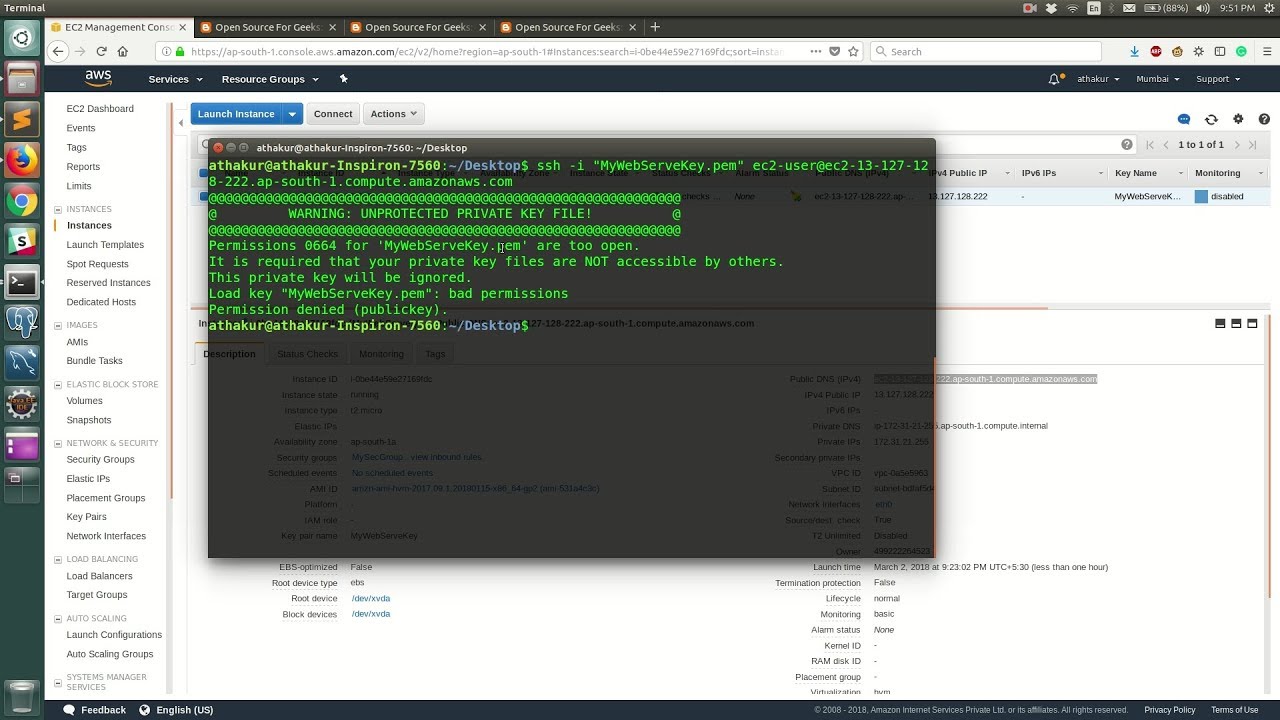Image resolution: width=1280 pixels, height=720 pixels.
Task: Open the EC2 feedback chat bubble icon
Action: (1184, 119)
